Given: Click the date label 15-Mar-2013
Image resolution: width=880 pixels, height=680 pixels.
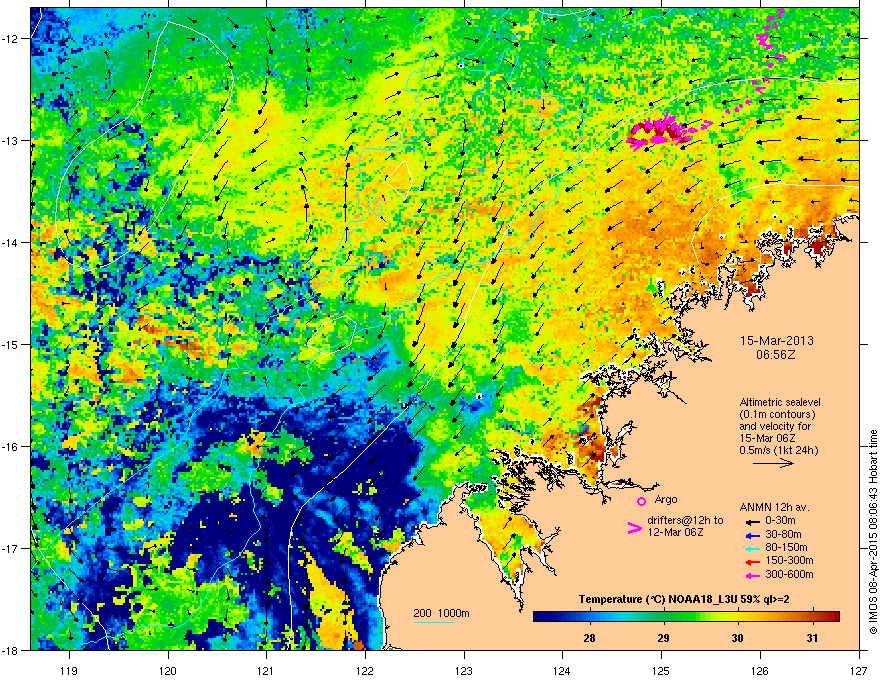Looking at the screenshot, I should (x=777, y=341).
